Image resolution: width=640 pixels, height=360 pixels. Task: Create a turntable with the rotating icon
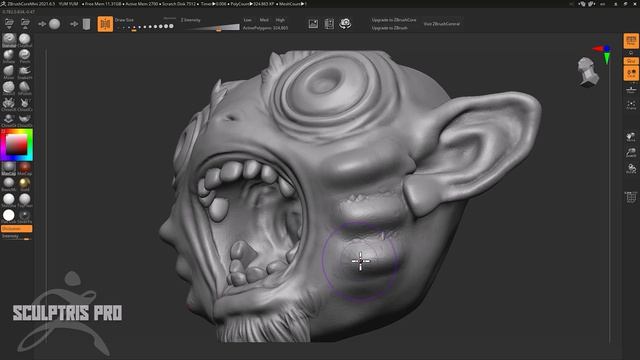[345, 24]
